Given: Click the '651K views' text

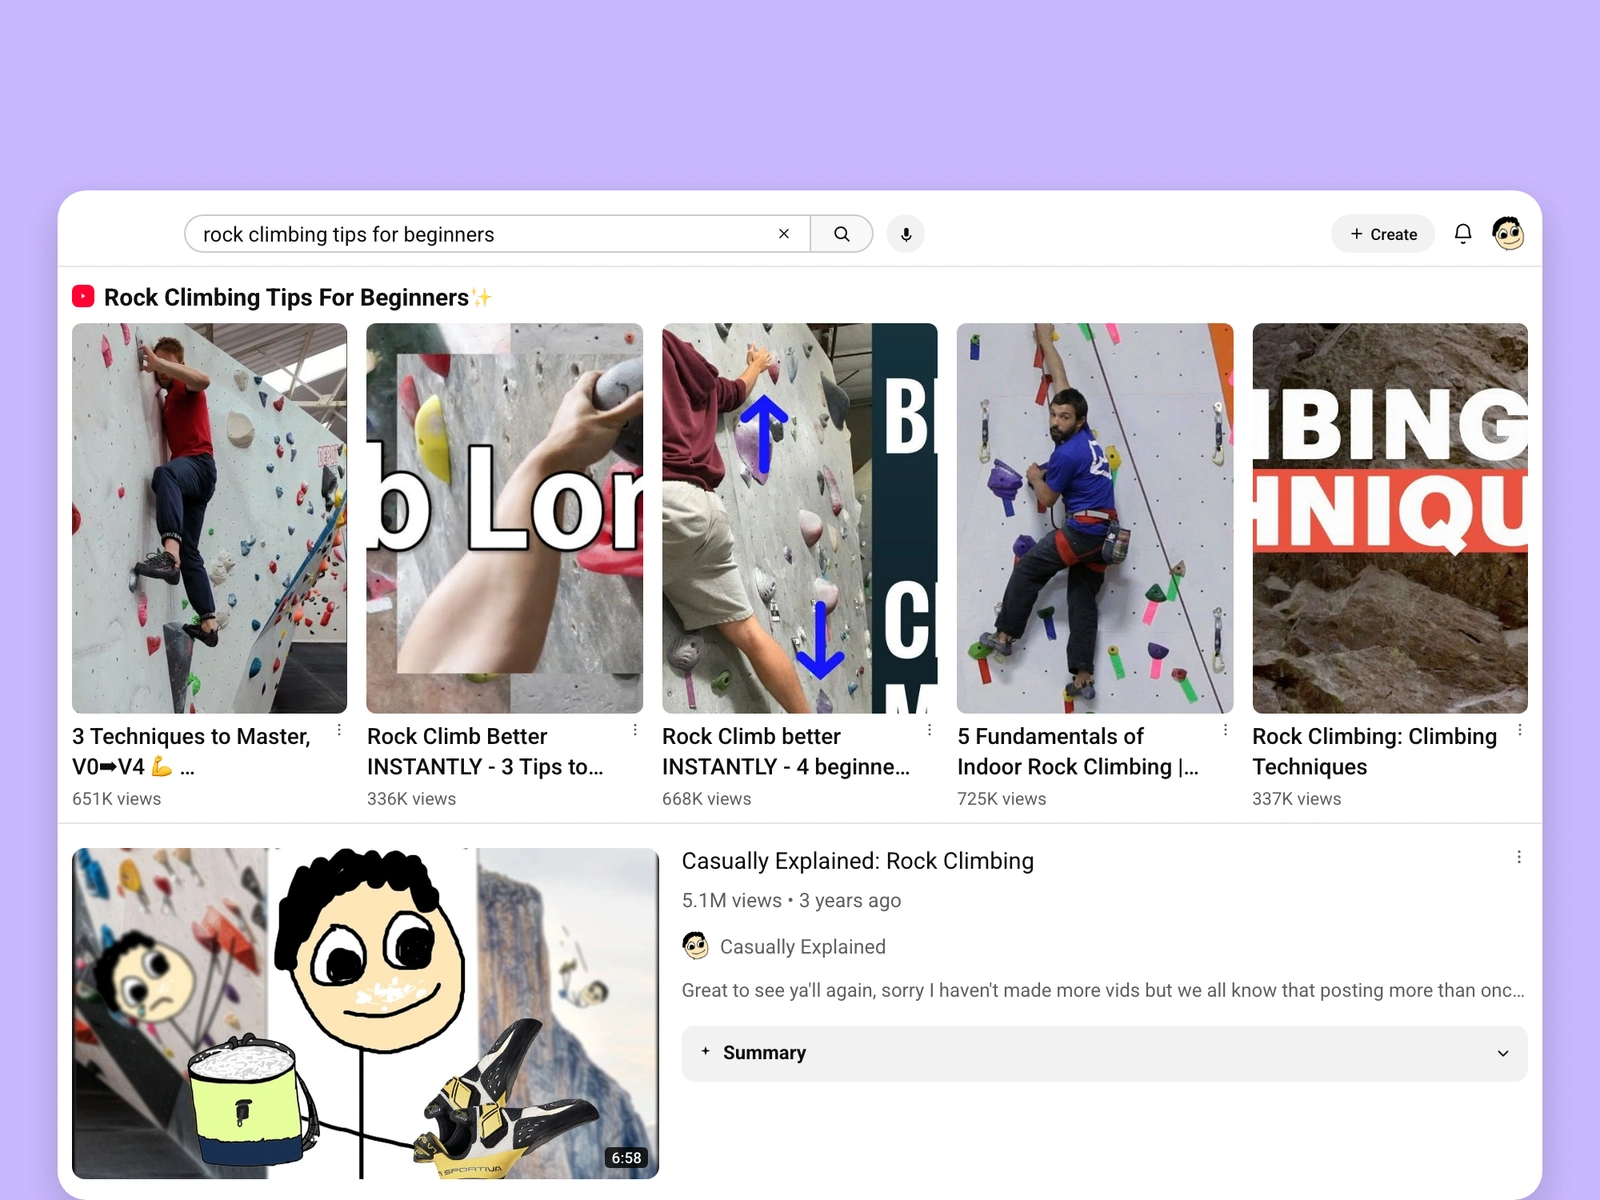Looking at the screenshot, I should pyautogui.click(x=116, y=799).
